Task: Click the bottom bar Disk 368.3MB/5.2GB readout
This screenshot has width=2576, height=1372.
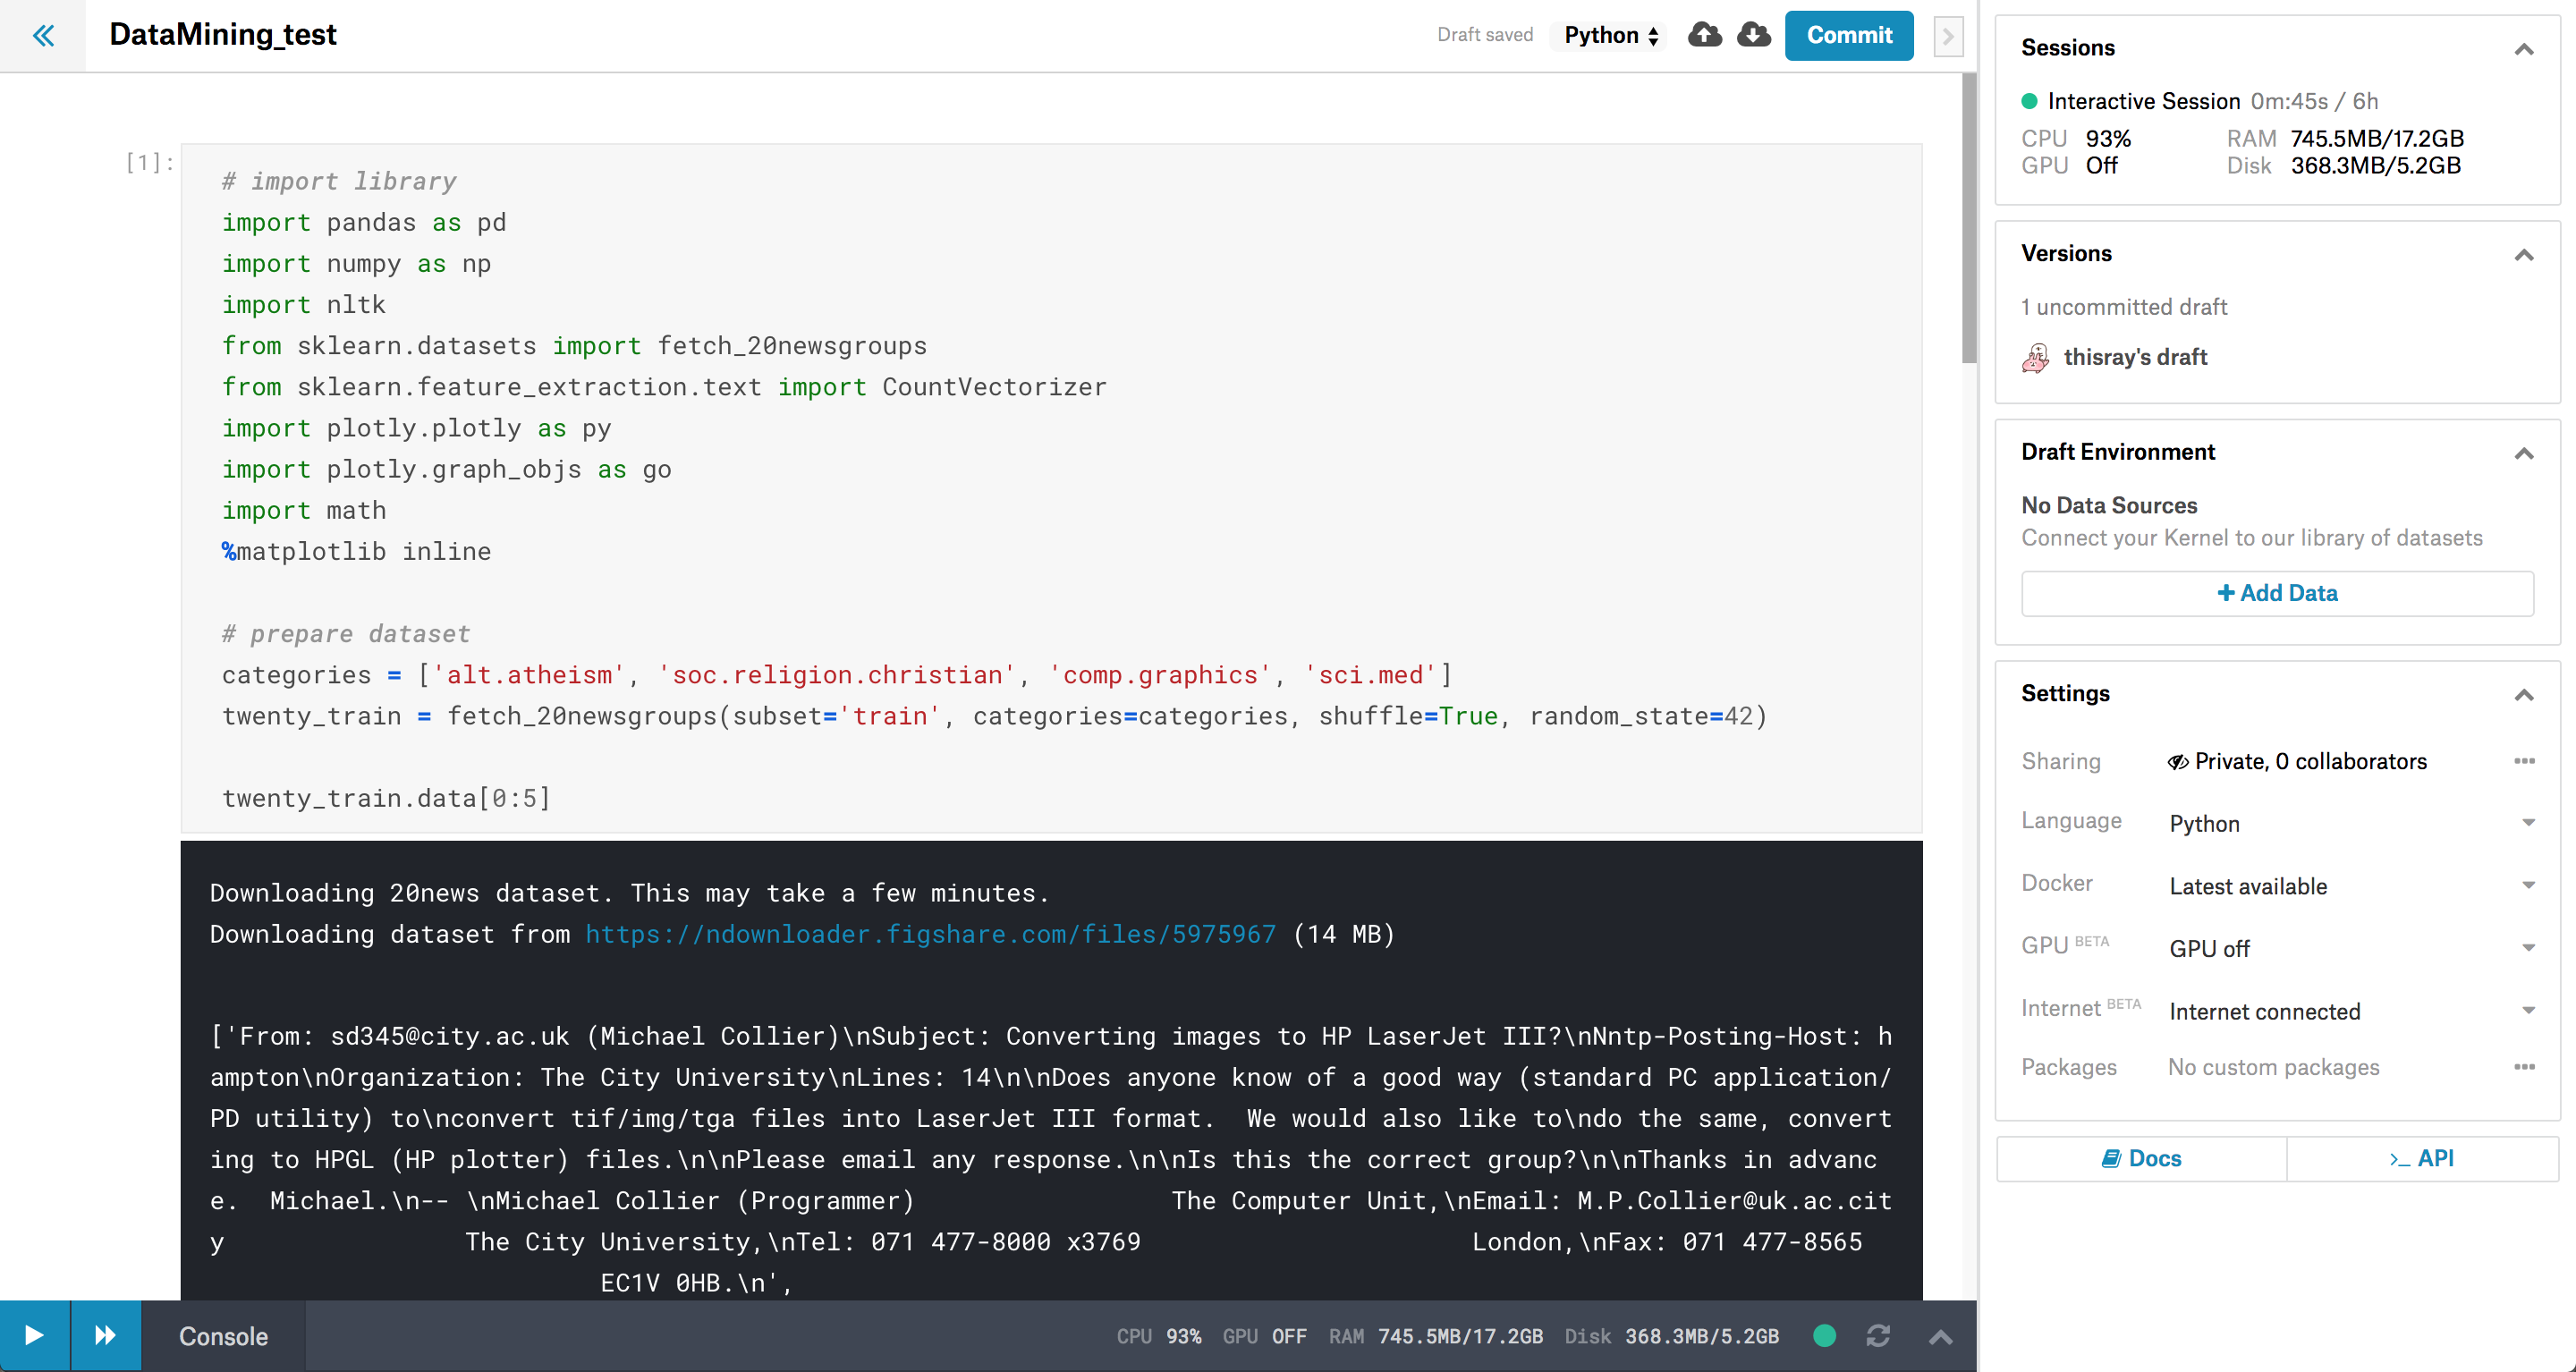Action: click(x=1671, y=1336)
